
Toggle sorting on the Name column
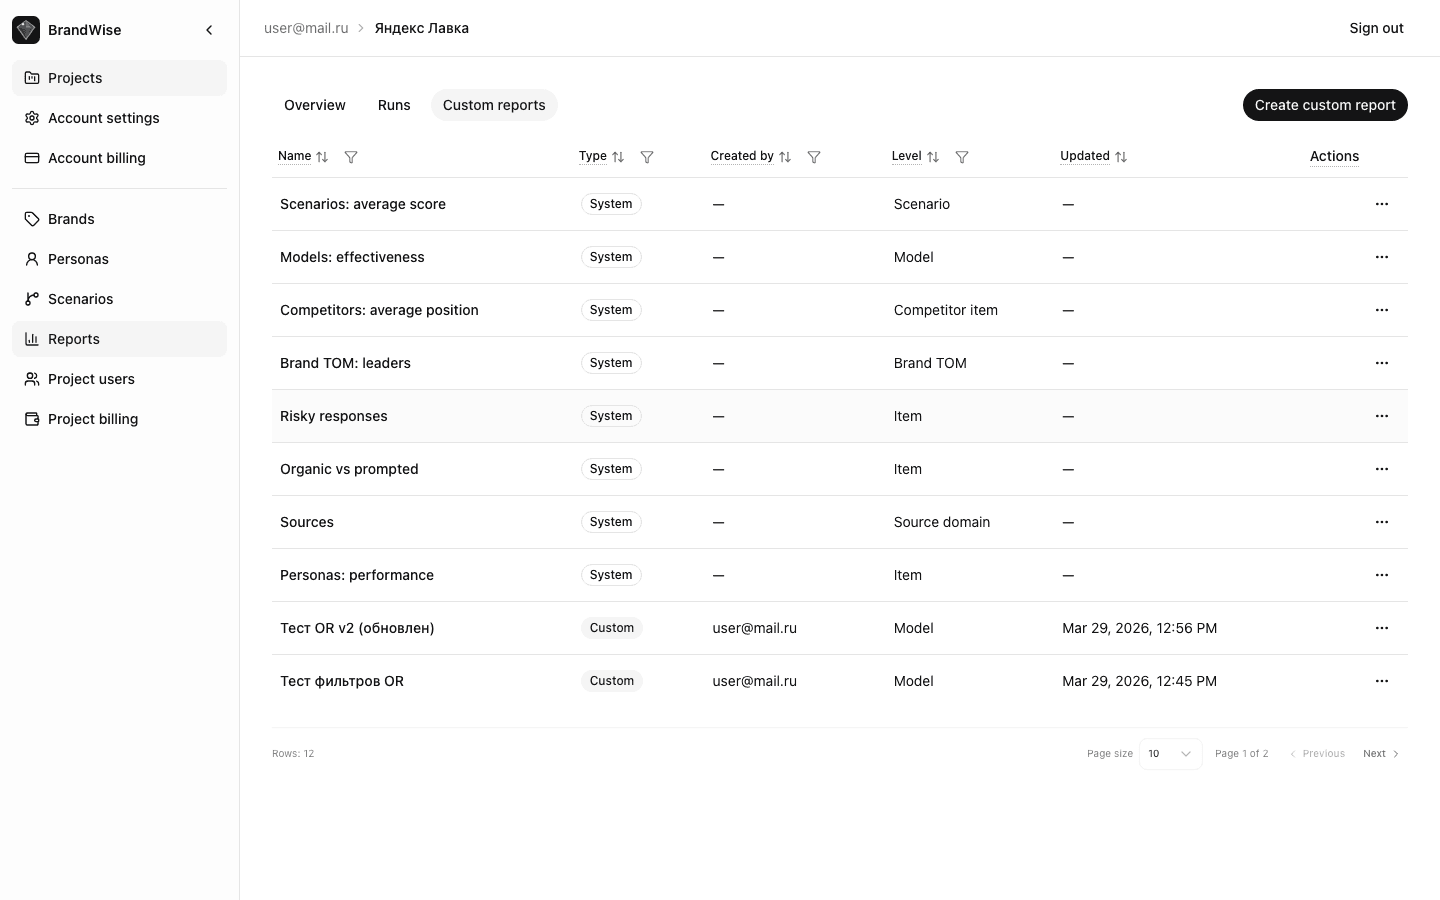pyautogui.click(x=323, y=157)
